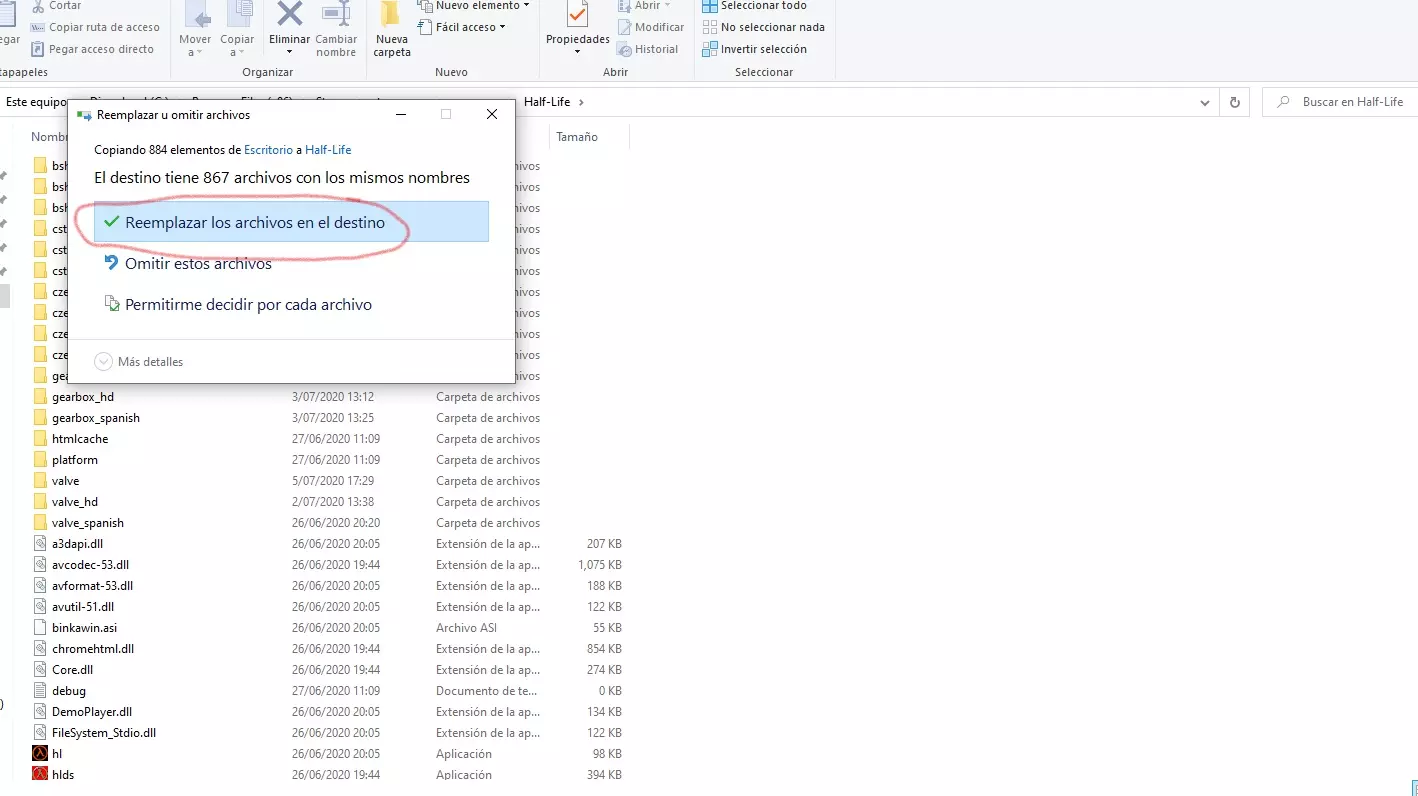Close the Reemplazar u omitir archivos dialog

click(492, 115)
